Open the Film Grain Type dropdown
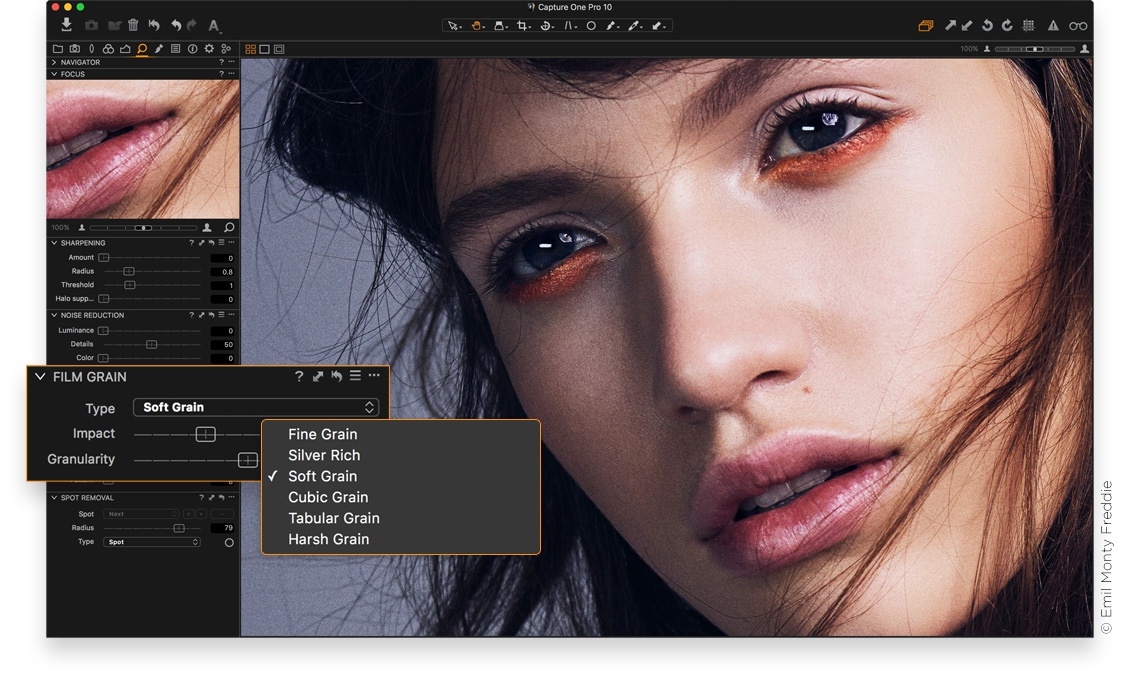The height and width of the screenshot is (684, 1140). (256, 408)
